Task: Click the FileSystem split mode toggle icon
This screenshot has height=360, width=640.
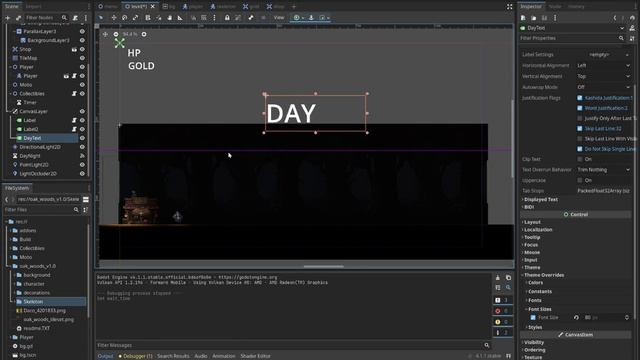Action: tap(86, 199)
